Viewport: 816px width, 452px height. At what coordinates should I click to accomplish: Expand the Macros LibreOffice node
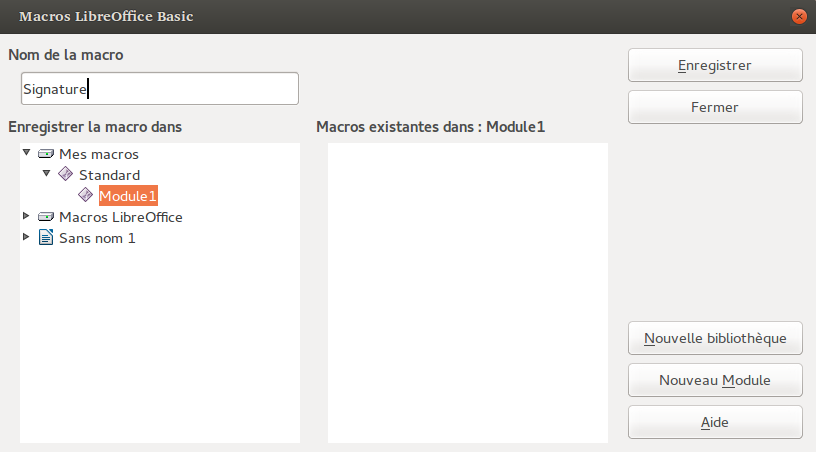[x=26, y=216]
